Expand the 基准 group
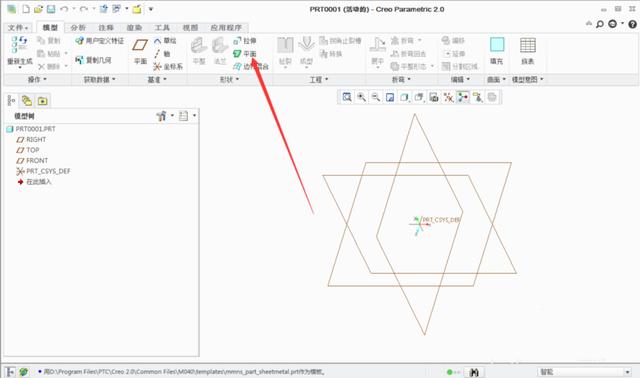 [157, 80]
